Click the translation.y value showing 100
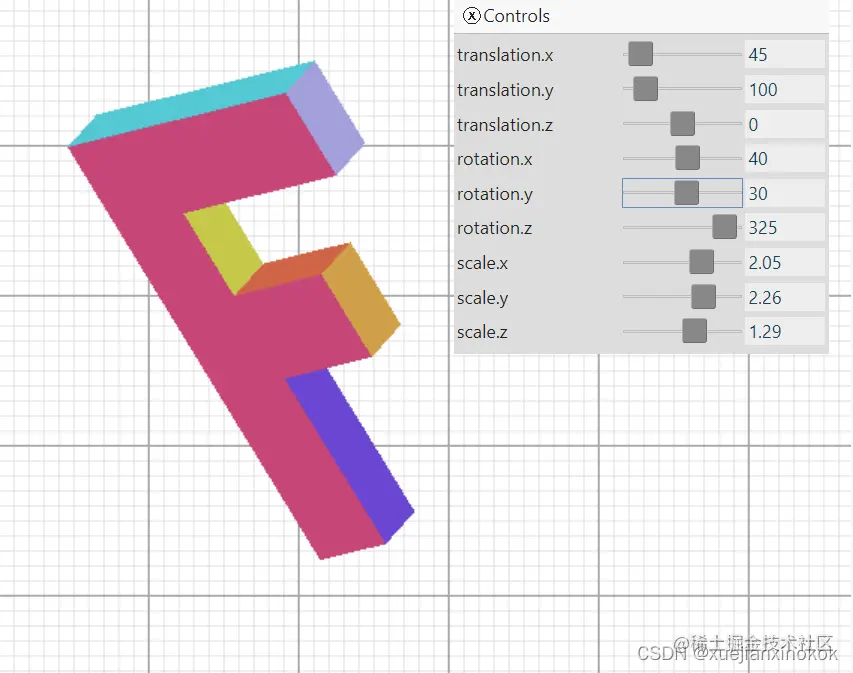Screen dimensions: 853x673 point(784,89)
